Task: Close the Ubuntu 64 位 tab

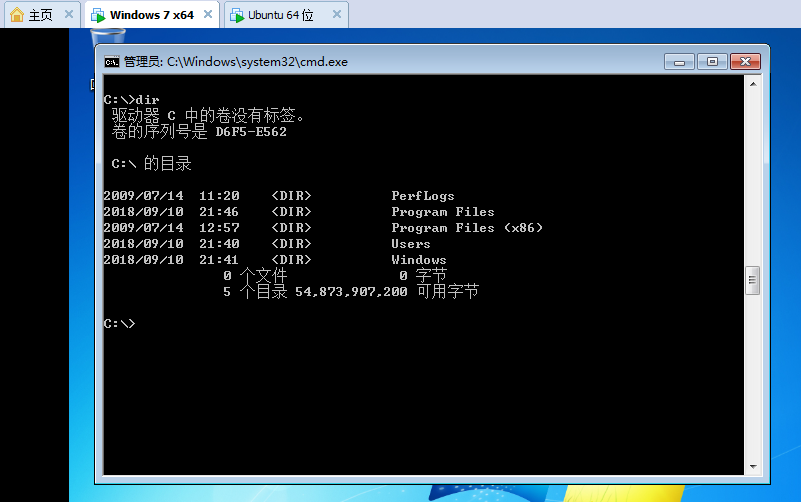Action: (337, 14)
